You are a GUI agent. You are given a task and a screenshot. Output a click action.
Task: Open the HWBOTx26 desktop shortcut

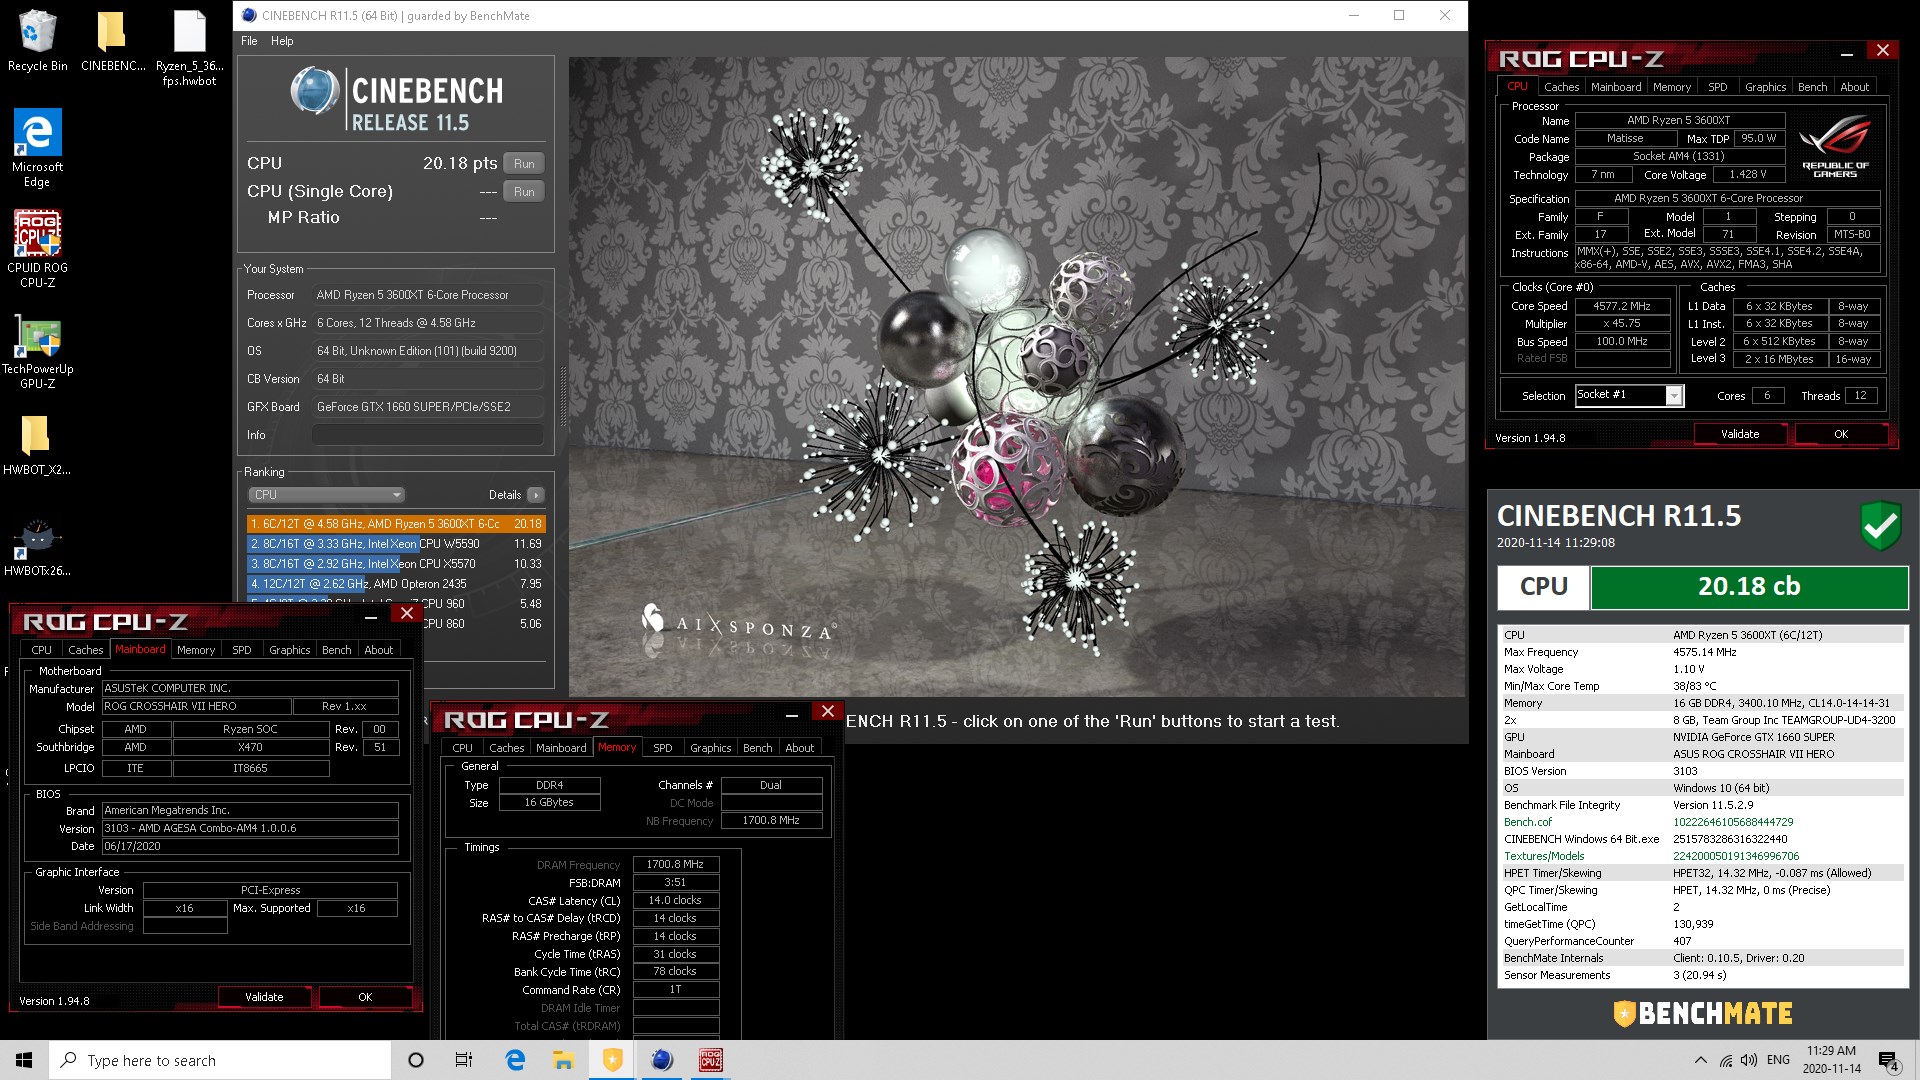(37, 547)
